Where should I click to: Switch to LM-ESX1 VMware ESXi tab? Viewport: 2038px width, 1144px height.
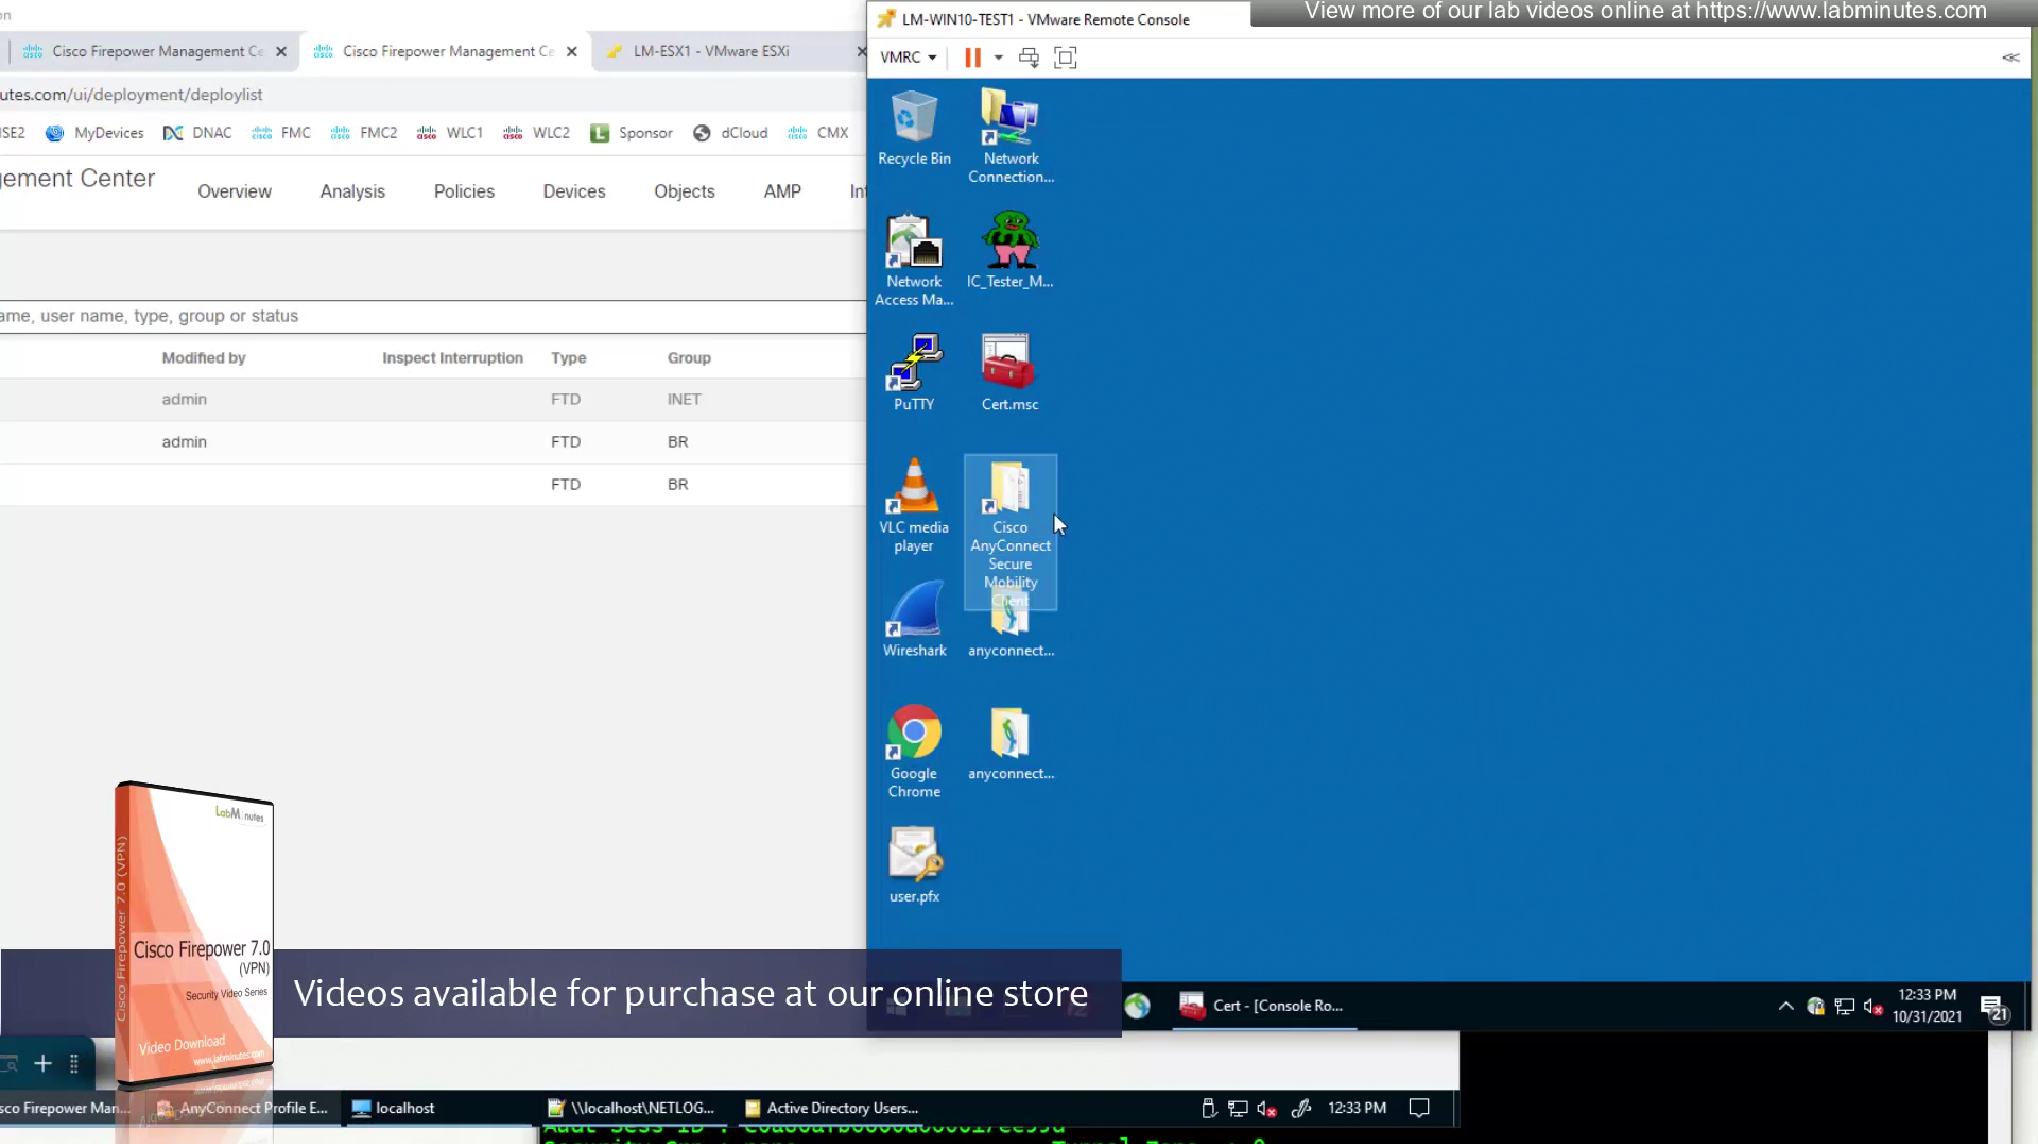(x=711, y=51)
